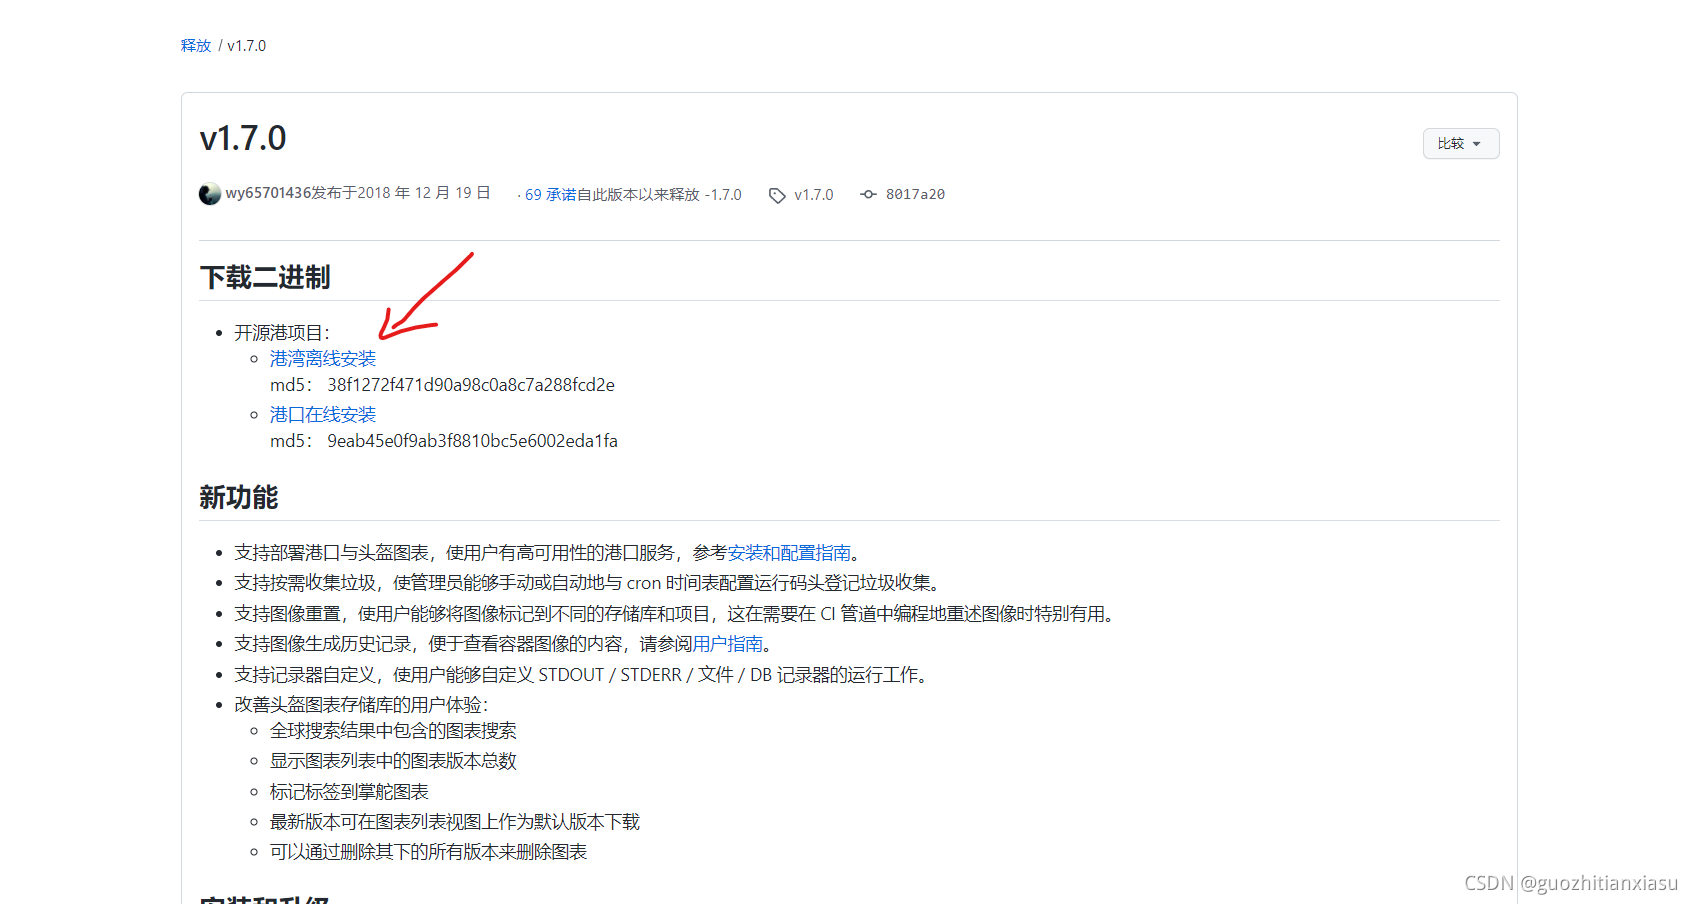Download the 港湾离线安装 offline installer

[323, 359]
